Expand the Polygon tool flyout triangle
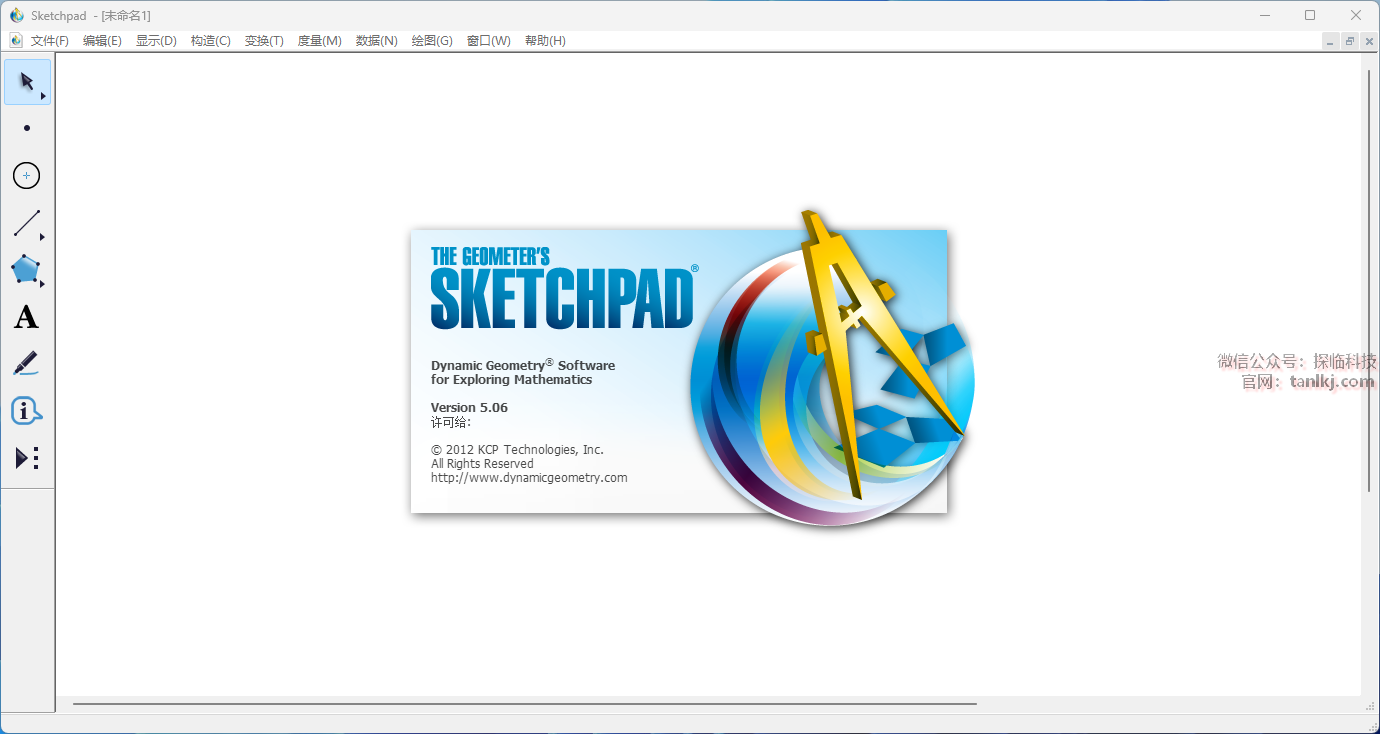 [43, 285]
